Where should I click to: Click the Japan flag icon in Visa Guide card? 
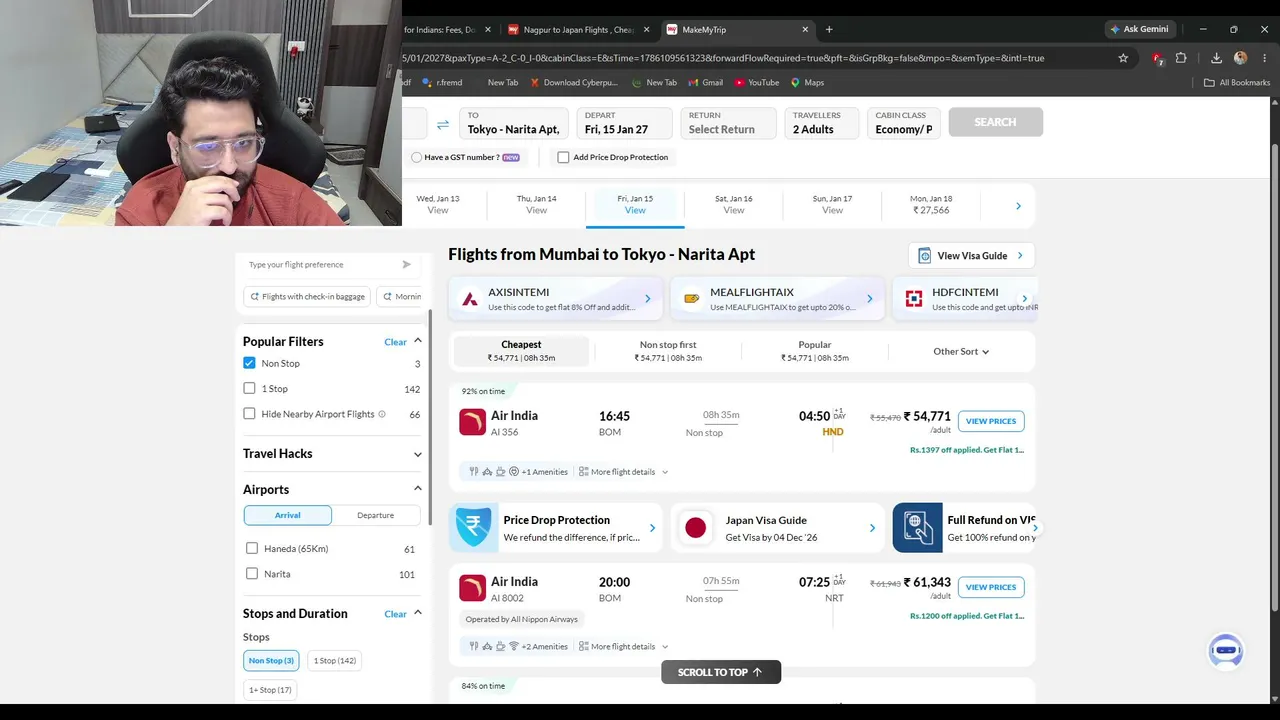tap(695, 527)
